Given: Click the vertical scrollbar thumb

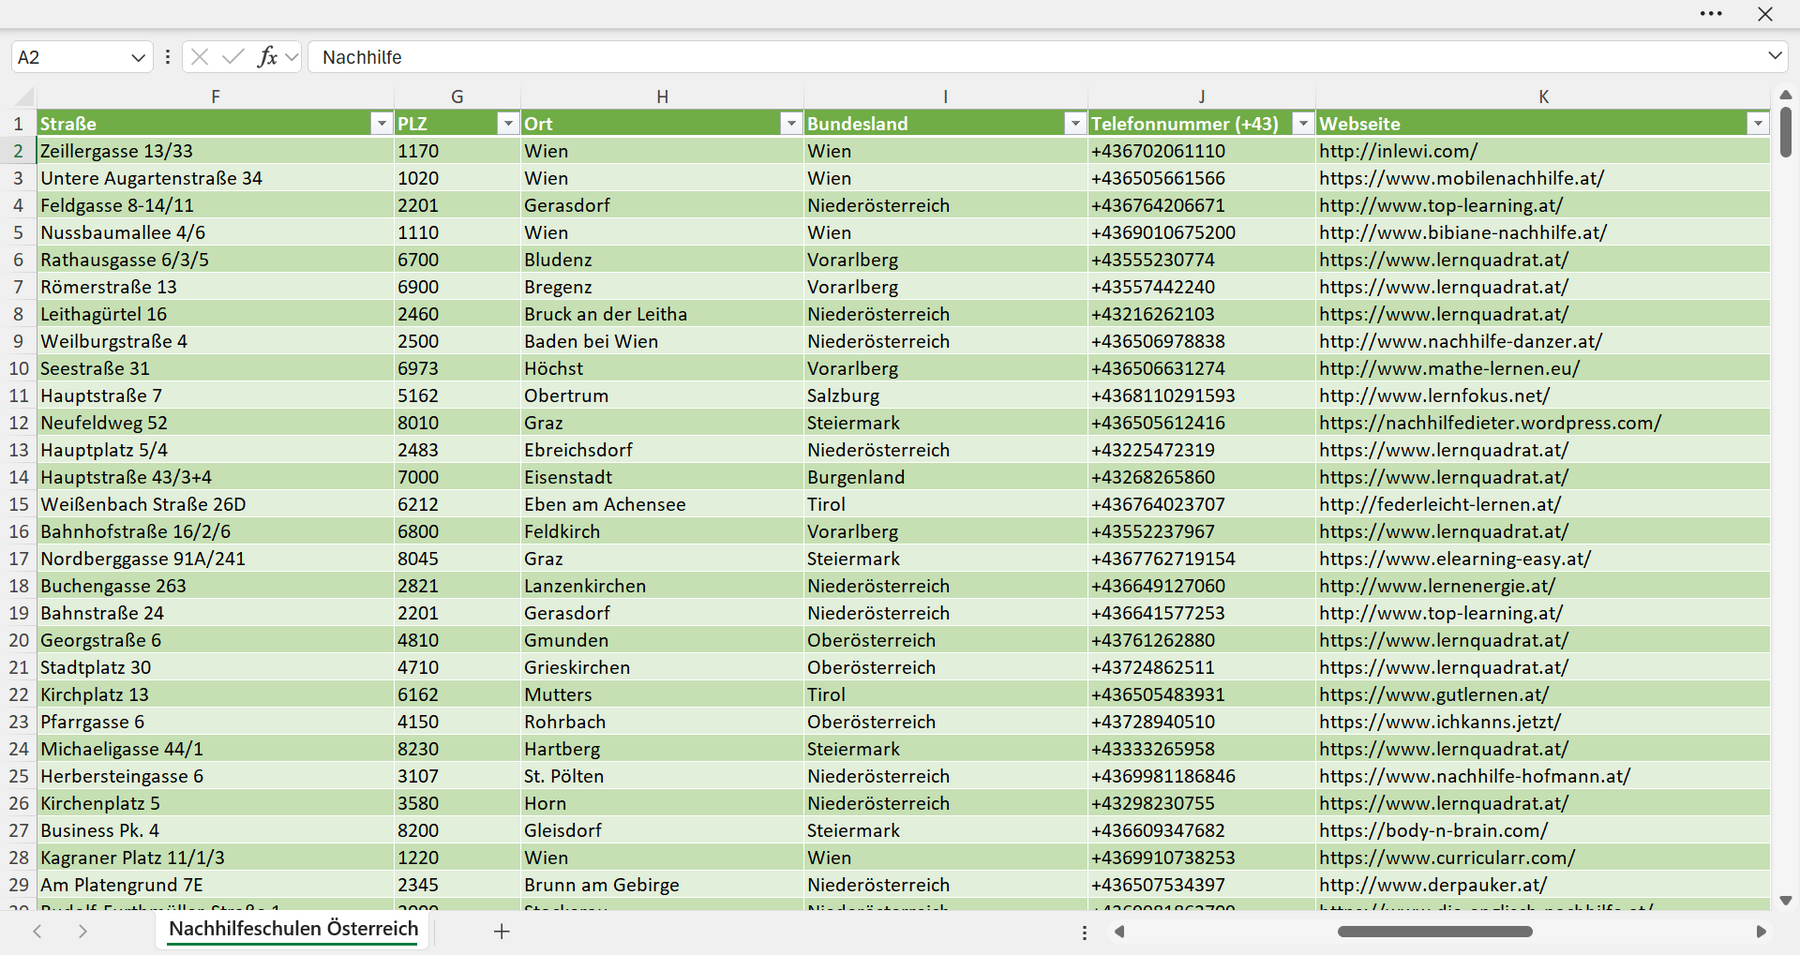Looking at the screenshot, I should point(1786,131).
